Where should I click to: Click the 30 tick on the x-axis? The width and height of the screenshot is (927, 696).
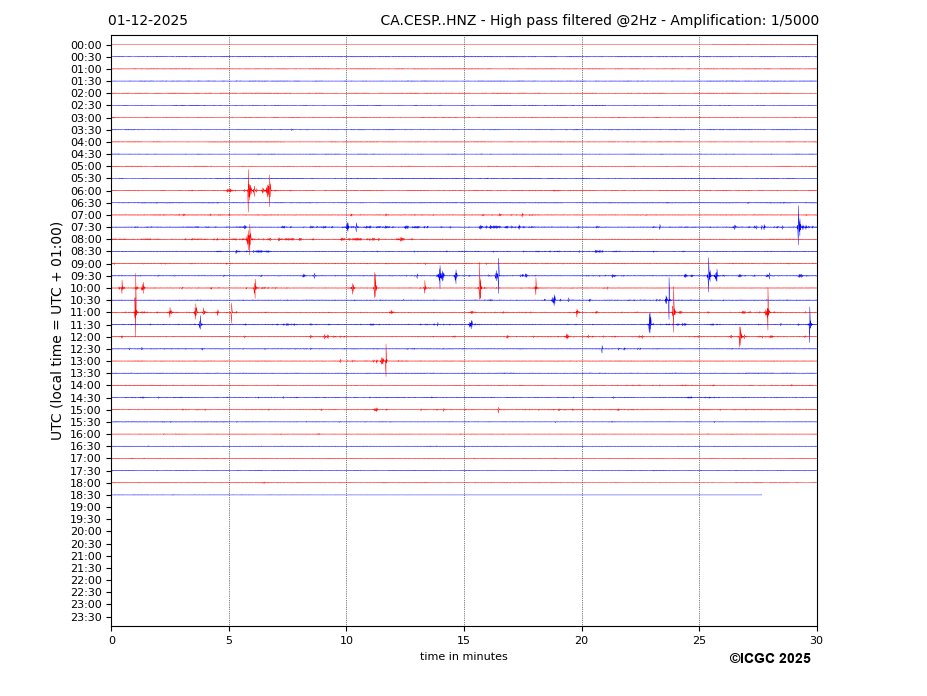[816, 640]
